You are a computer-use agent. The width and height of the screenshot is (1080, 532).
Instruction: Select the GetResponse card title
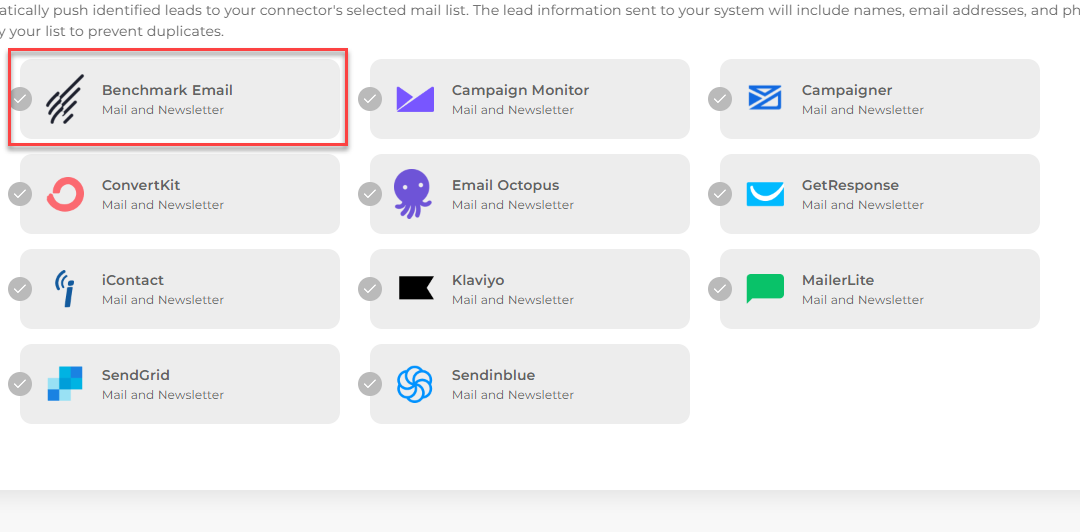pyautogui.click(x=851, y=185)
